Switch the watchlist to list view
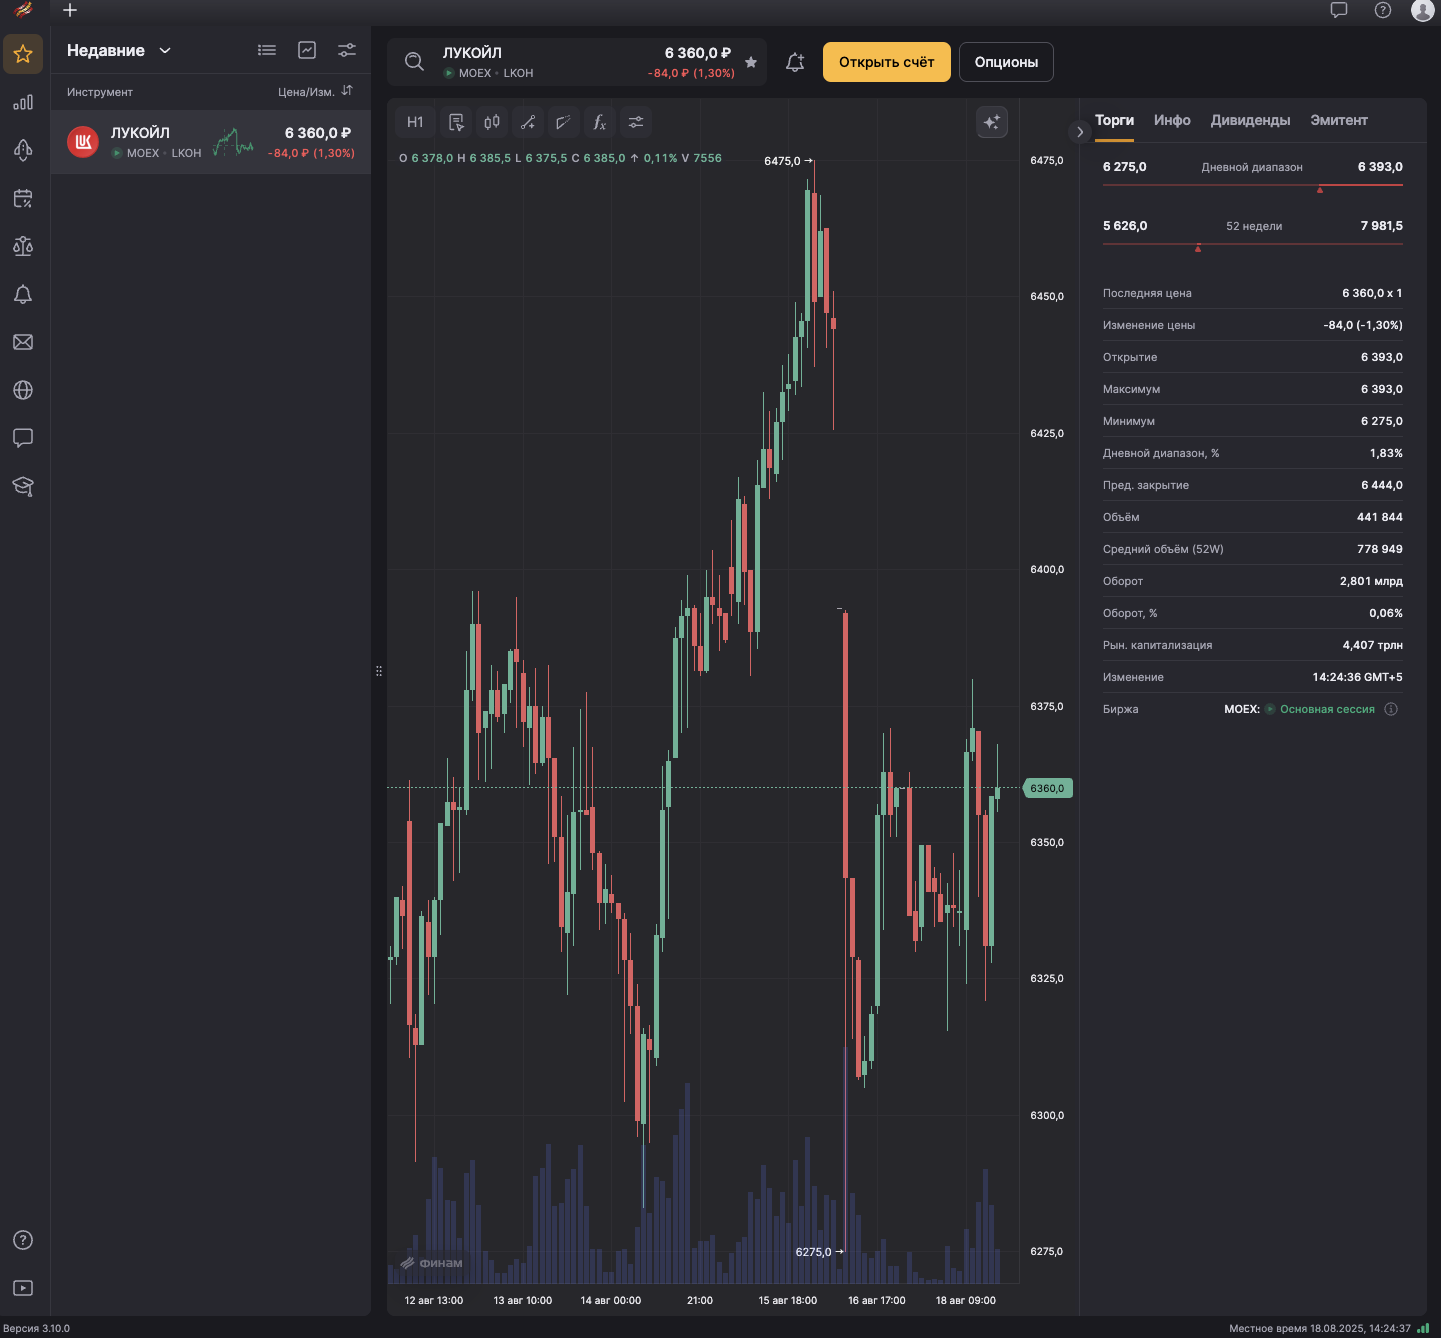The width and height of the screenshot is (1441, 1338). coord(267,50)
